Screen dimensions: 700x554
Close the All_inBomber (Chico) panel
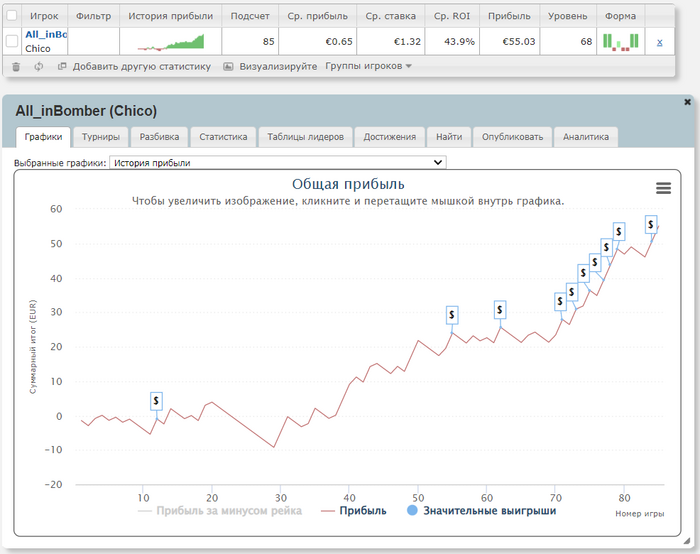pyautogui.click(x=688, y=102)
